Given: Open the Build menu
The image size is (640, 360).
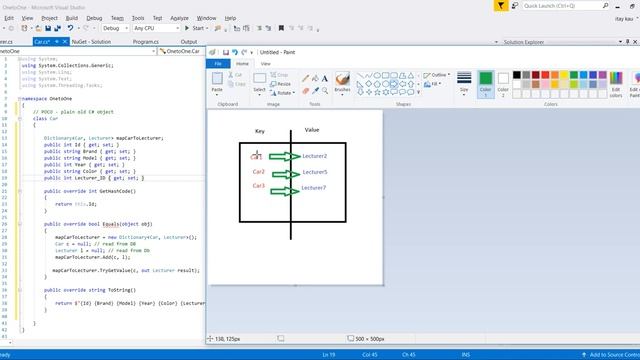Looking at the screenshot, I should pyautogui.click(x=72, y=18).
